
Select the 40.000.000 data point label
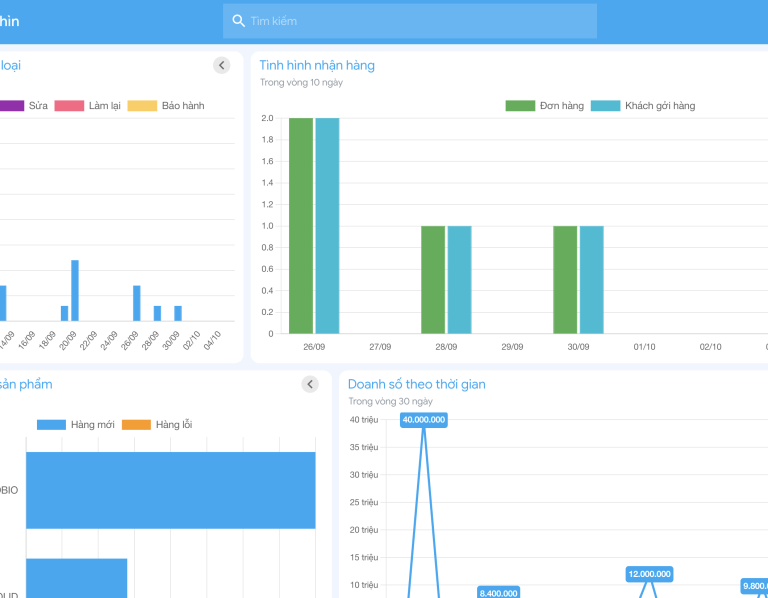point(423,420)
